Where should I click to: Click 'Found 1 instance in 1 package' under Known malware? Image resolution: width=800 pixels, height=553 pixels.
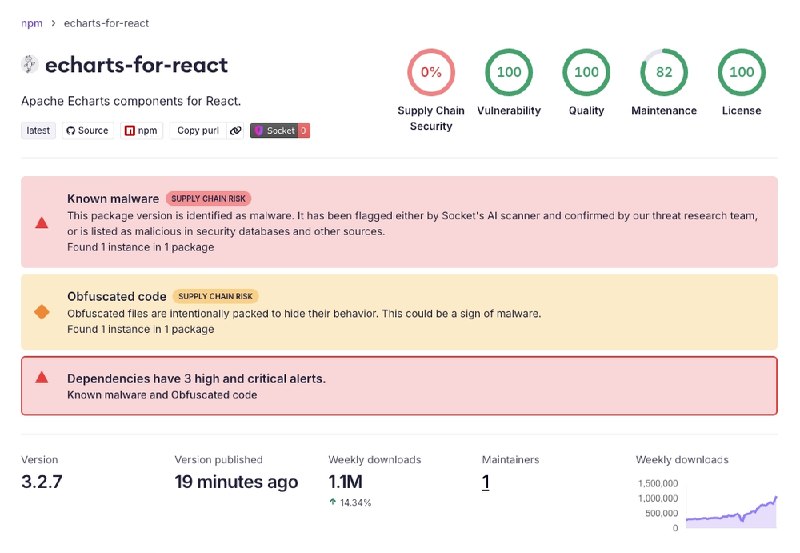(140, 247)
